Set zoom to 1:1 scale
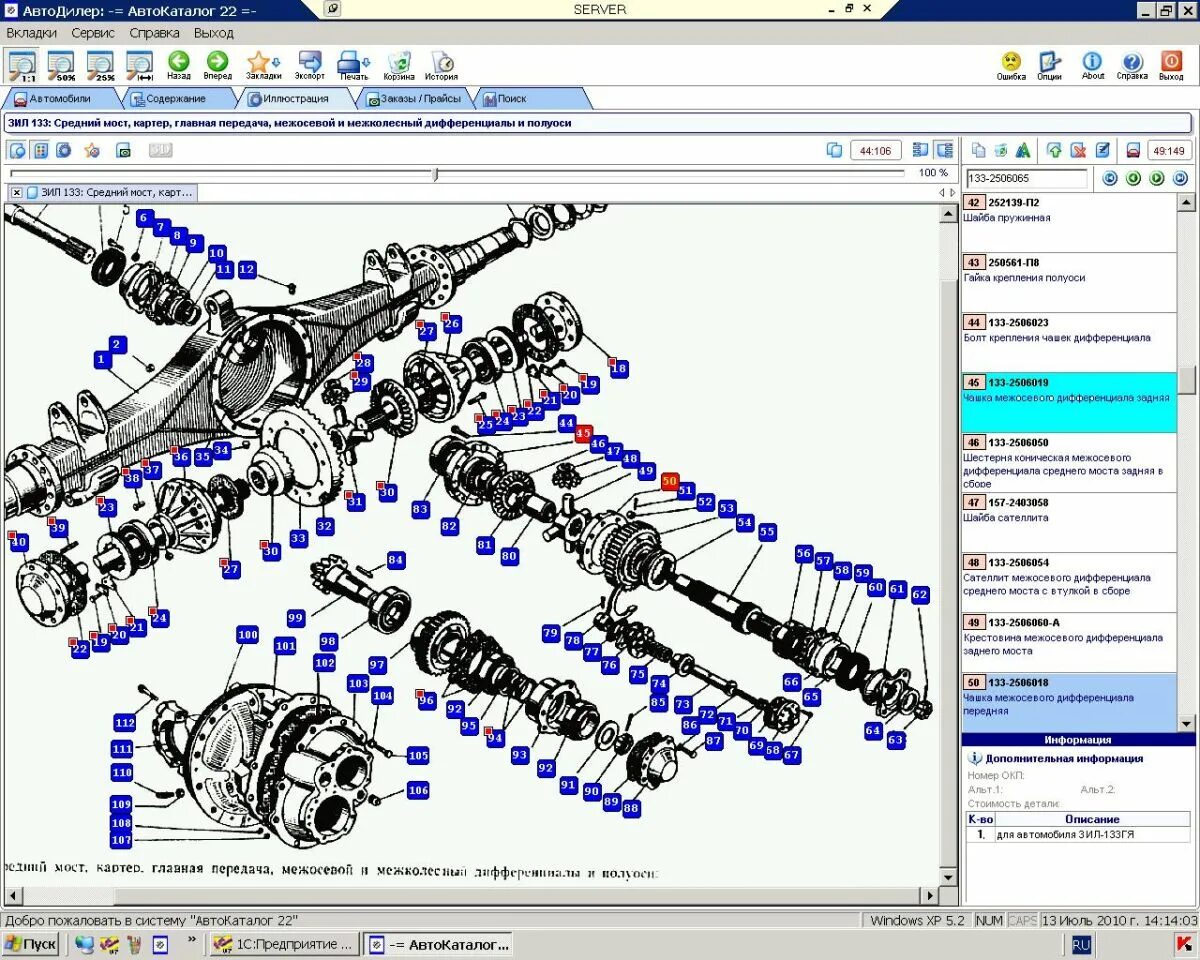 click(22, 65)
